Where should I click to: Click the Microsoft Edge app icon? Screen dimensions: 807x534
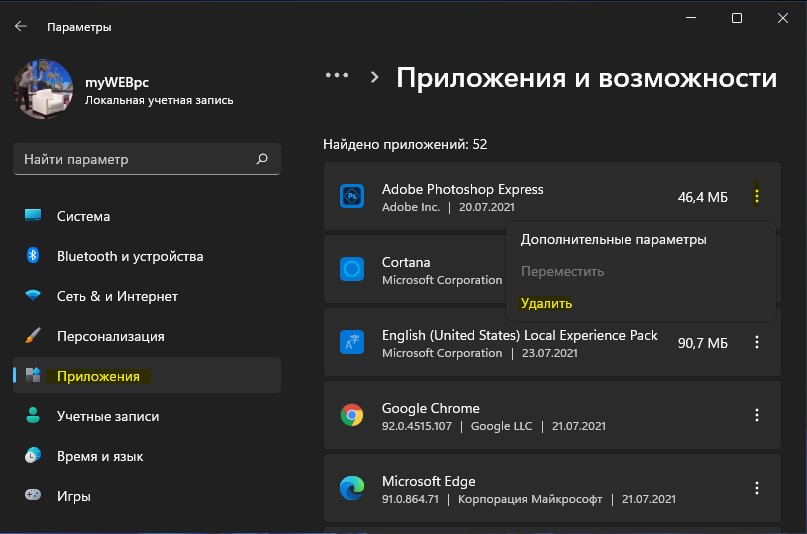pos(352,488)
